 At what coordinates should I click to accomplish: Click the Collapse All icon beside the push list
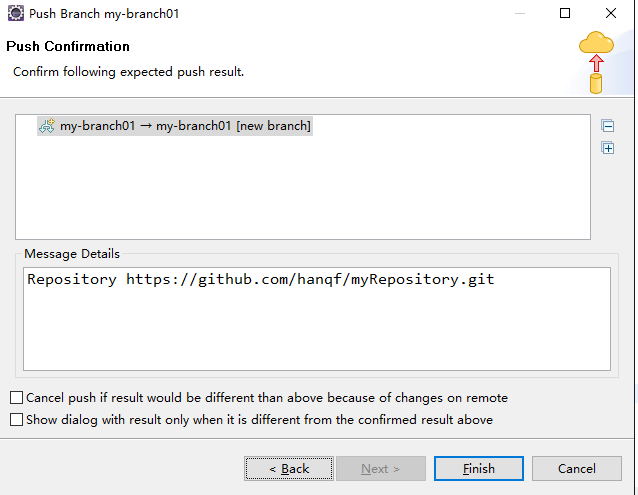(607, 126)
